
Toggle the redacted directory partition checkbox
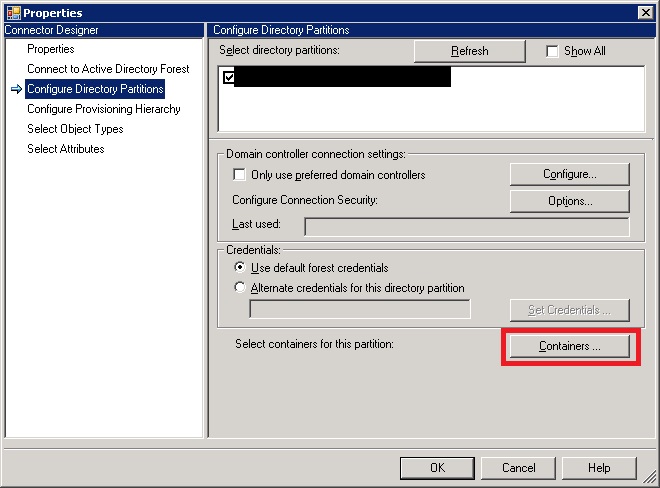(x=229, y=77)
